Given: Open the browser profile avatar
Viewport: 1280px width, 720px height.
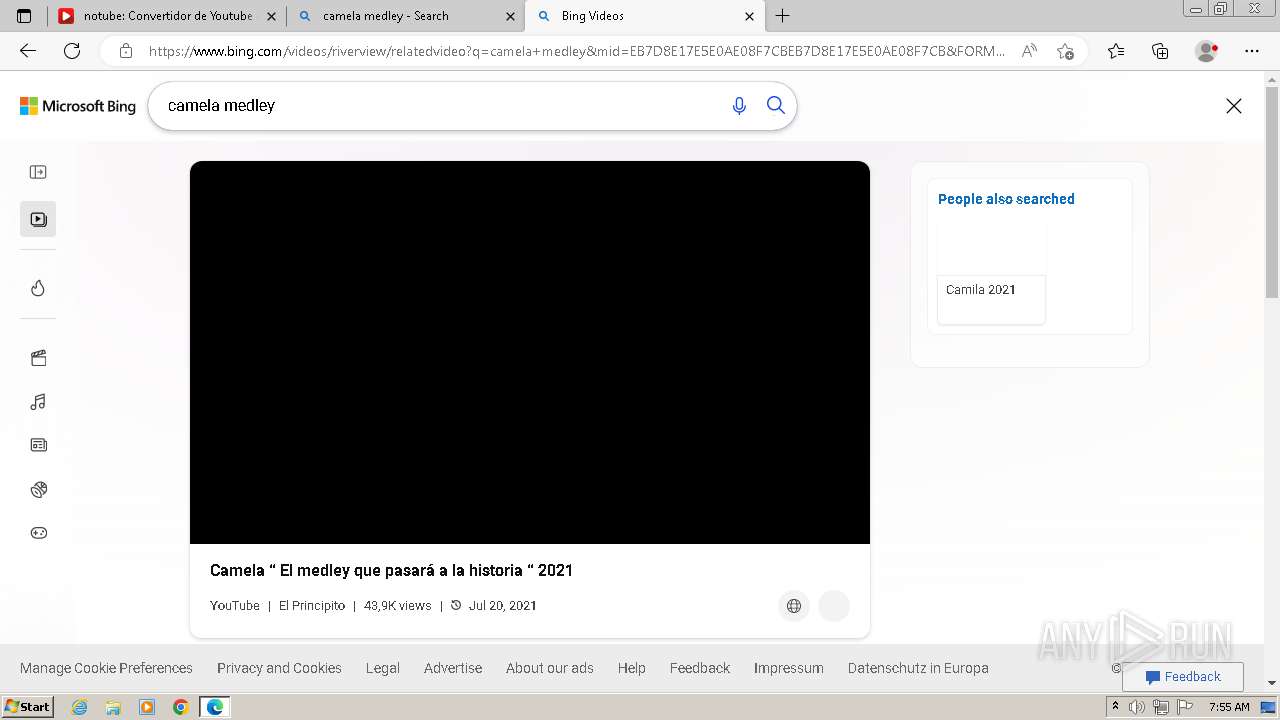Looking at the screenshot, I should click(x=1207, y=51).
